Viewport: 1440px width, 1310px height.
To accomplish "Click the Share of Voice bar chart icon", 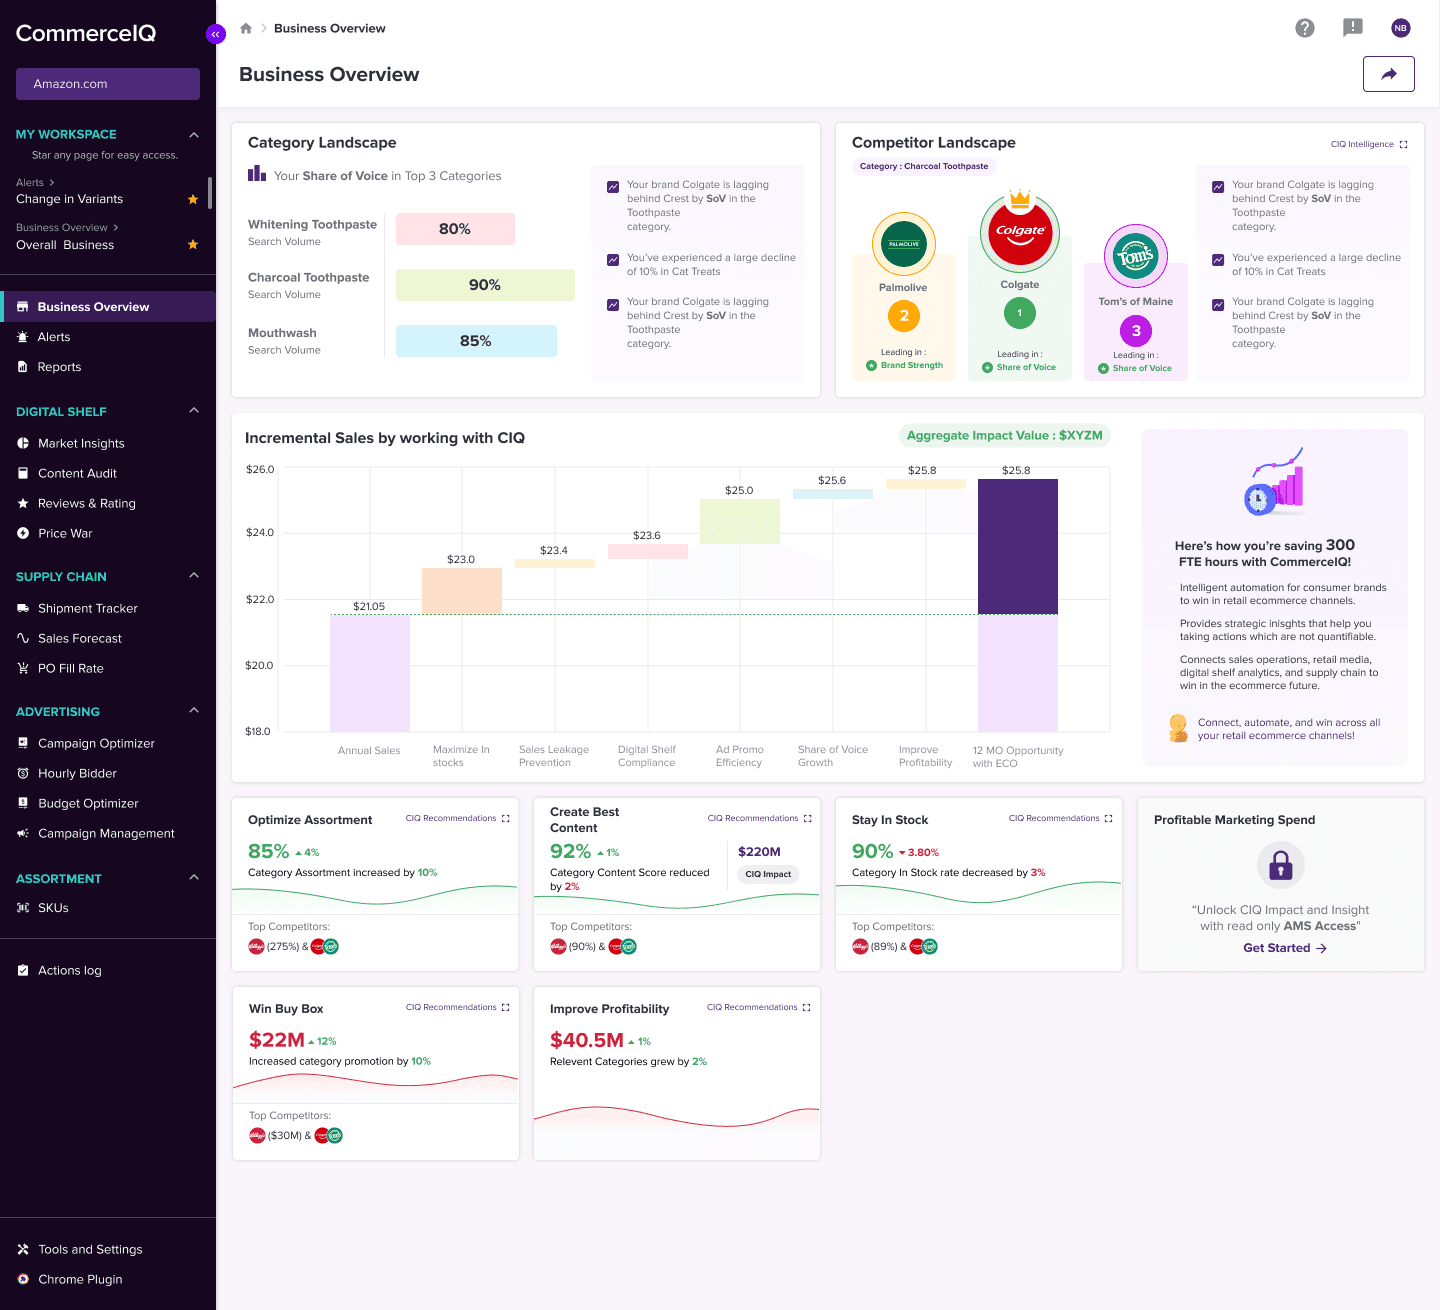I will point(257,173).
